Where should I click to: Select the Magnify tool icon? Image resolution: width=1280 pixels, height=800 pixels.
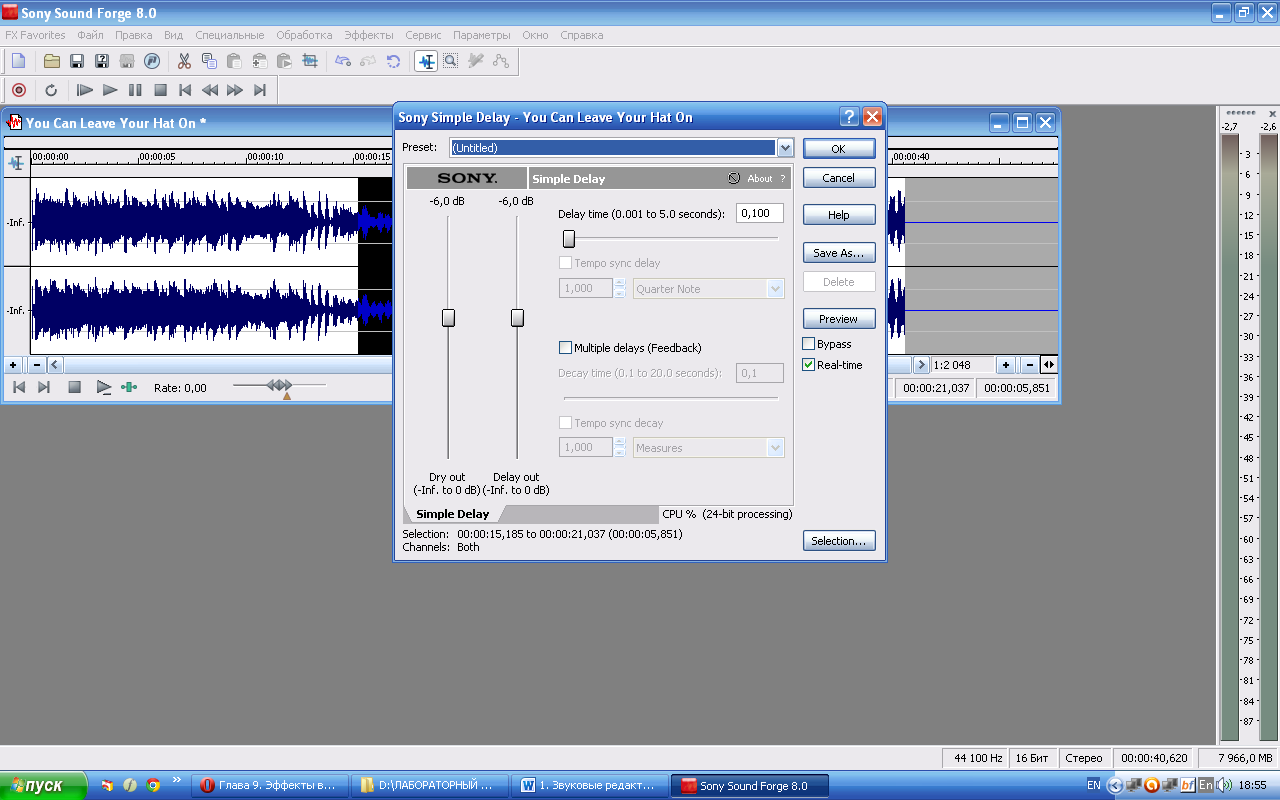451,61
